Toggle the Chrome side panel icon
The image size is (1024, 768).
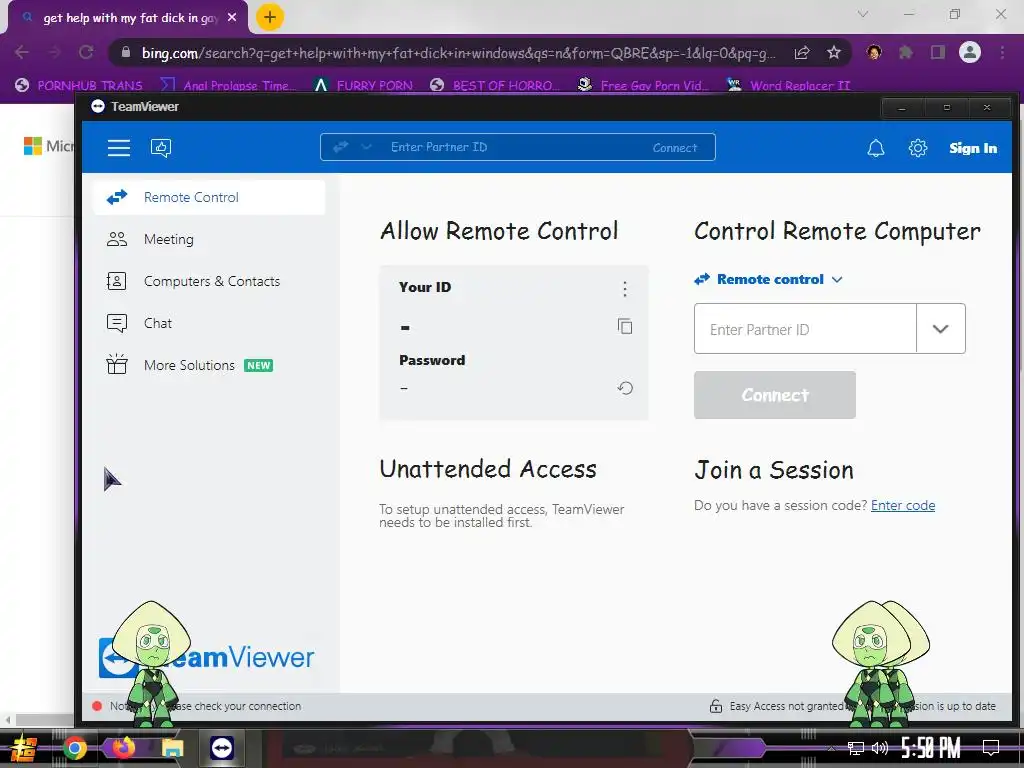[938, 52]
